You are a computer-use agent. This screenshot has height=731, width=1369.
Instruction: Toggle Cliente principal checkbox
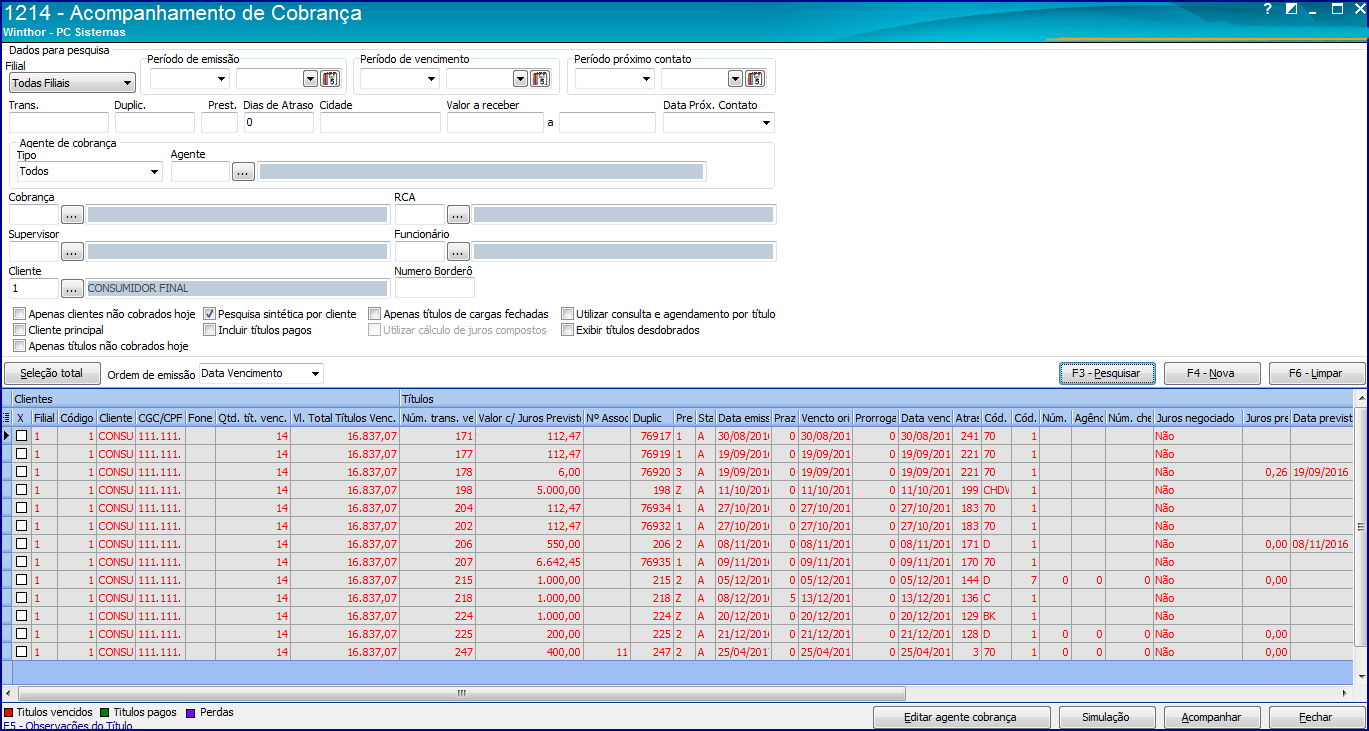coord(20,330)
